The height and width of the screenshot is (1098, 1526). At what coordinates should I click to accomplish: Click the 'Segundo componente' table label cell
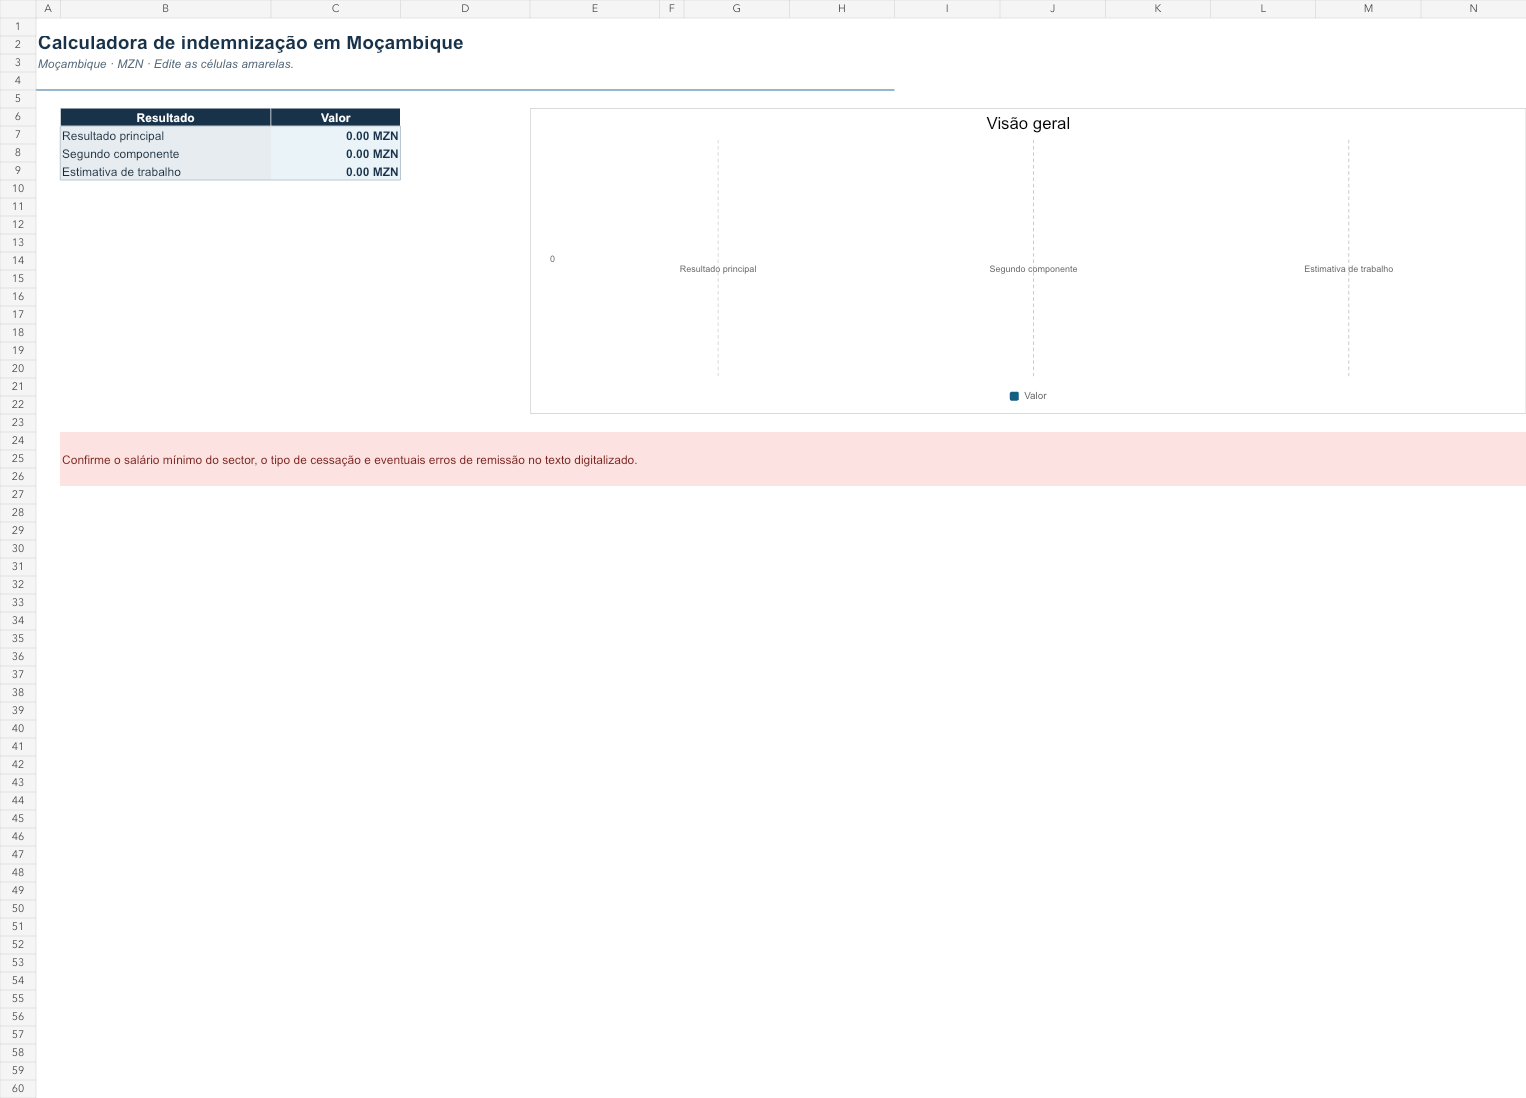click(x=165, y=154)
